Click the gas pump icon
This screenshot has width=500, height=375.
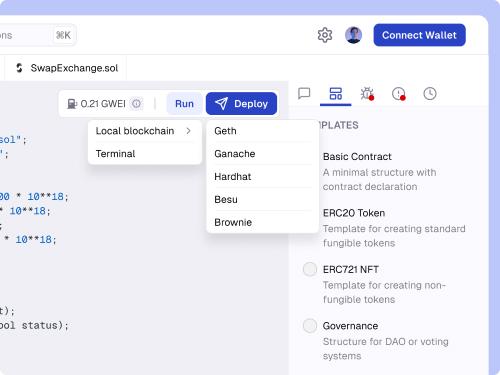[72, 104]
